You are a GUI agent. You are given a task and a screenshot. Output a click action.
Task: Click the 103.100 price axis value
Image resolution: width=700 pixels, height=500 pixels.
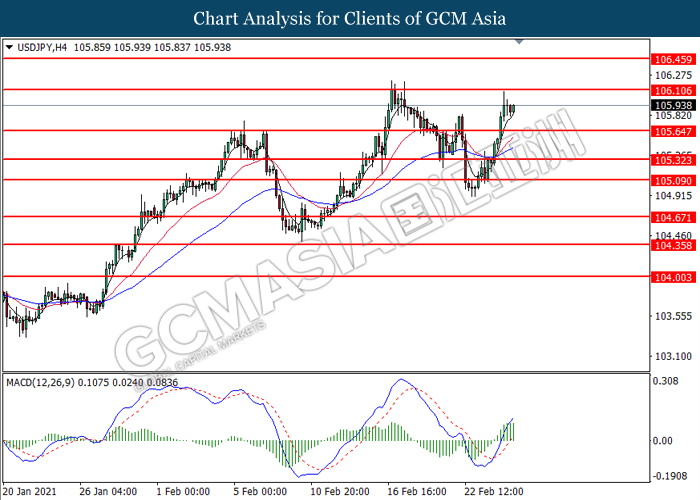(673, 356)
